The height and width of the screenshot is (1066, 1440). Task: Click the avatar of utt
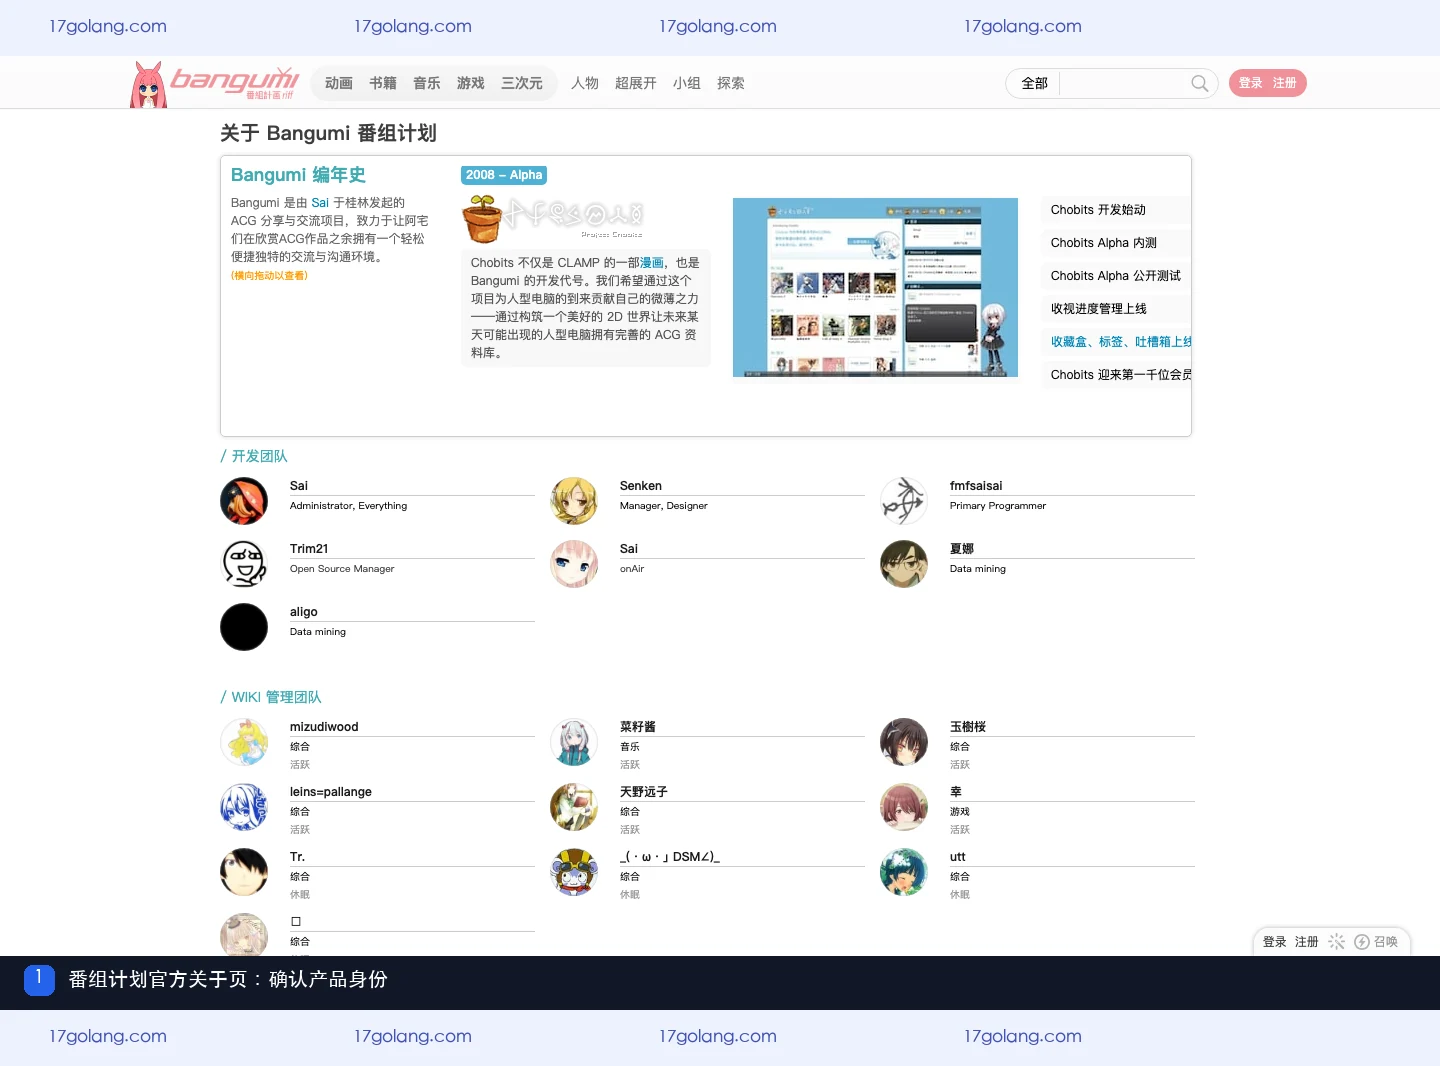tap(904, 872)
